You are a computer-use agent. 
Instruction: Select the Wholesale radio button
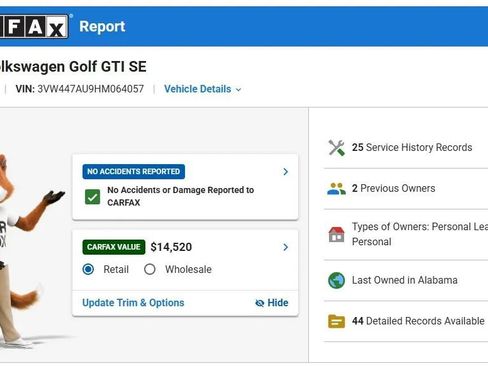point(150,269)
